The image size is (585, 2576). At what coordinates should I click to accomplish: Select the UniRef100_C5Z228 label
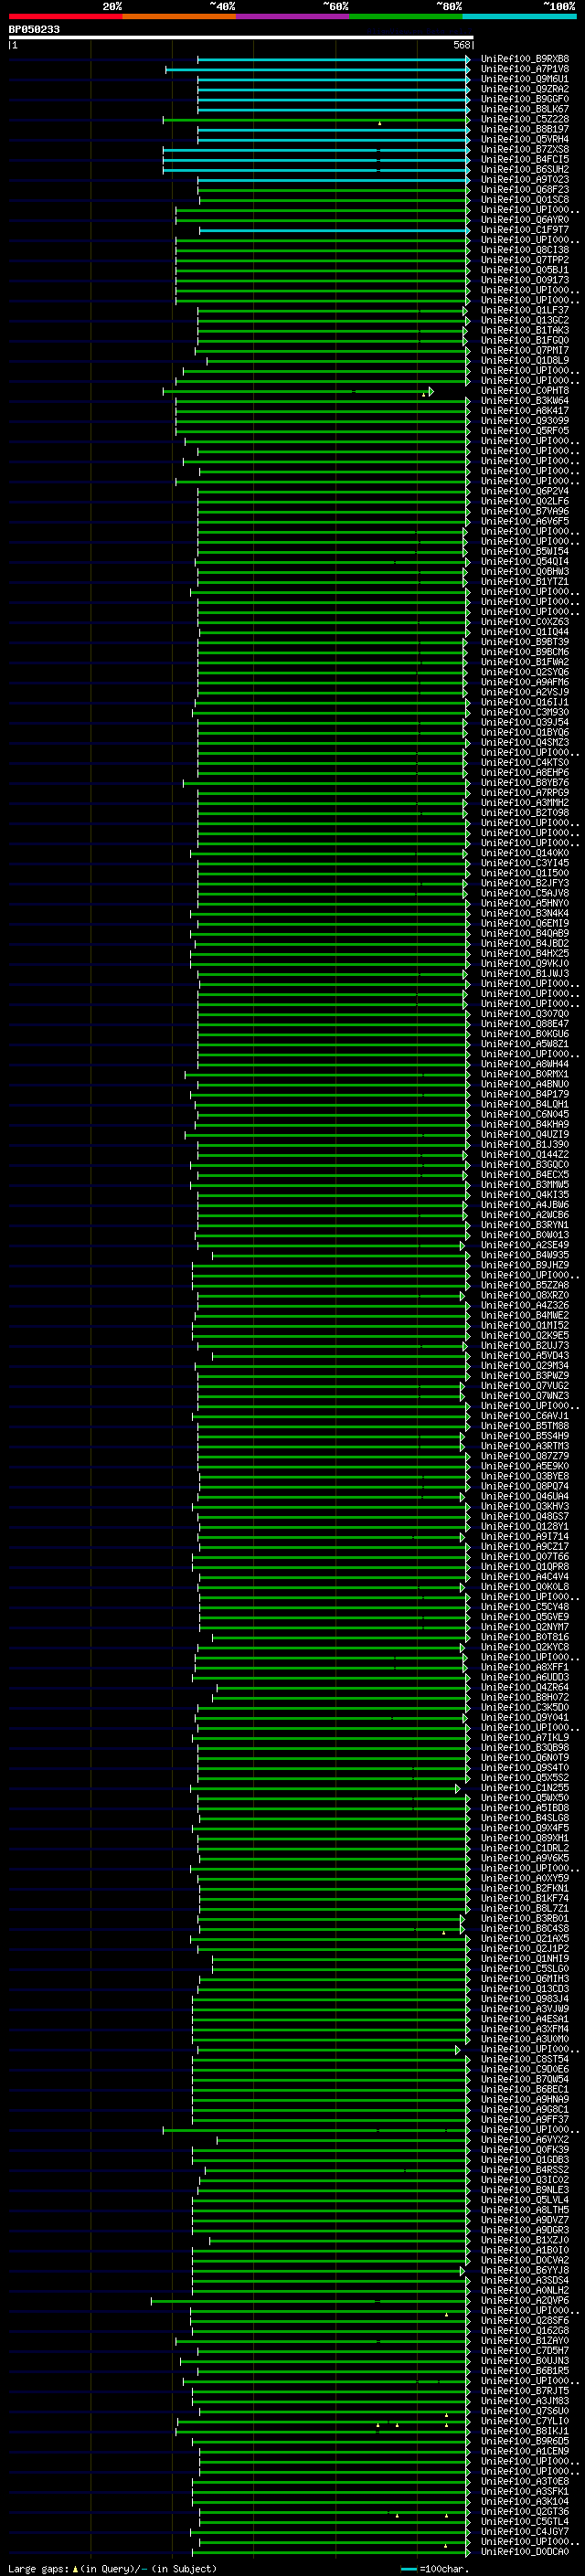tap(524, 119)
